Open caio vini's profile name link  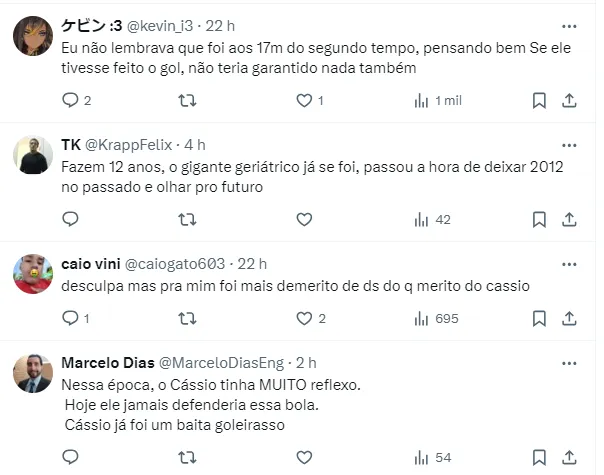(88, 264)
